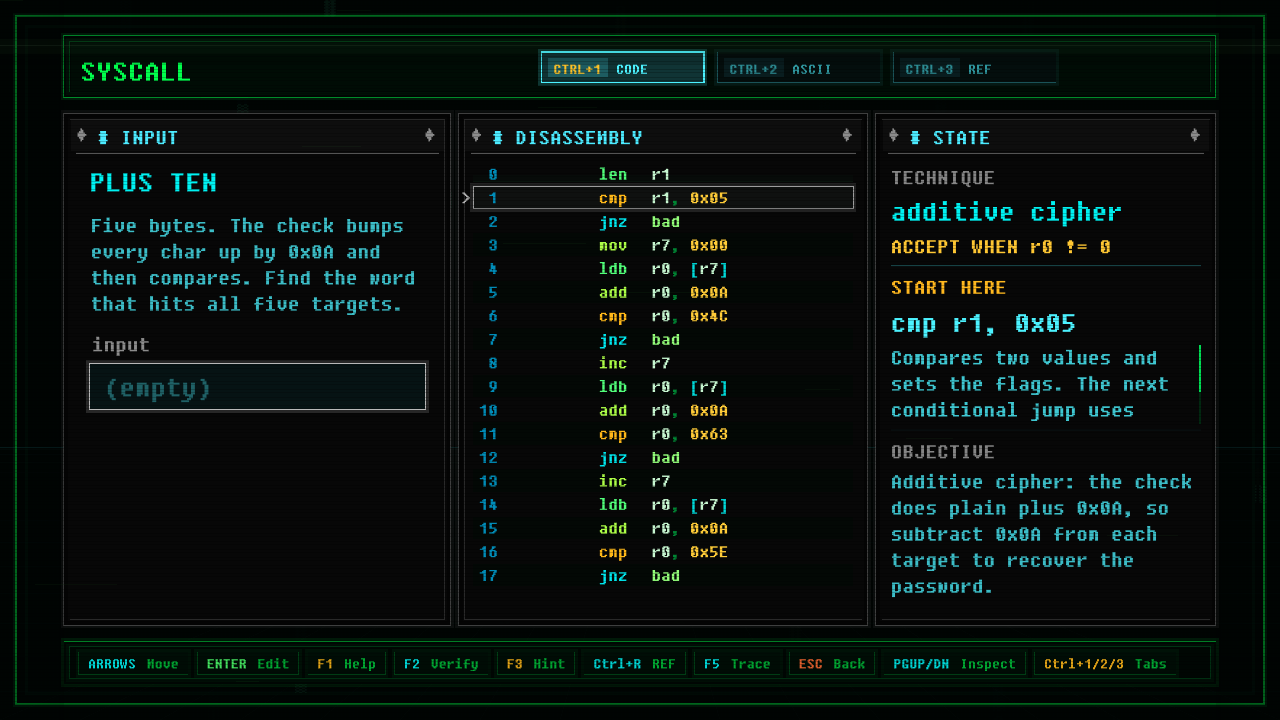Click the OBJECTIVE section label

tap(943, 452)
